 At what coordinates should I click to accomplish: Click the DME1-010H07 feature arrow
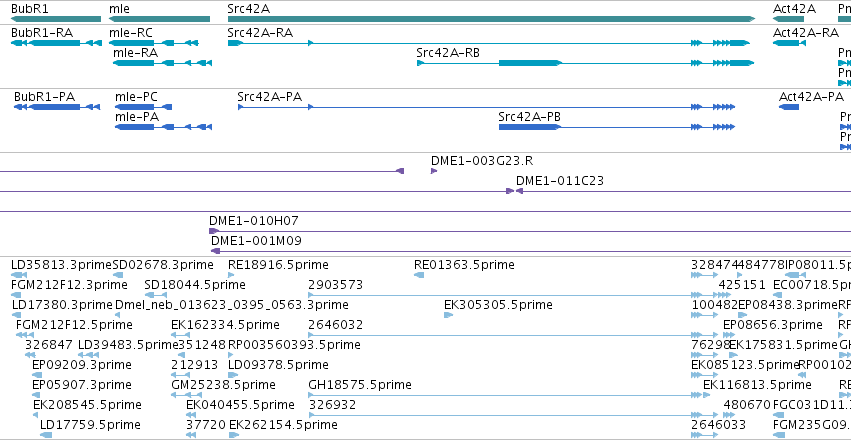pos(214,231)
